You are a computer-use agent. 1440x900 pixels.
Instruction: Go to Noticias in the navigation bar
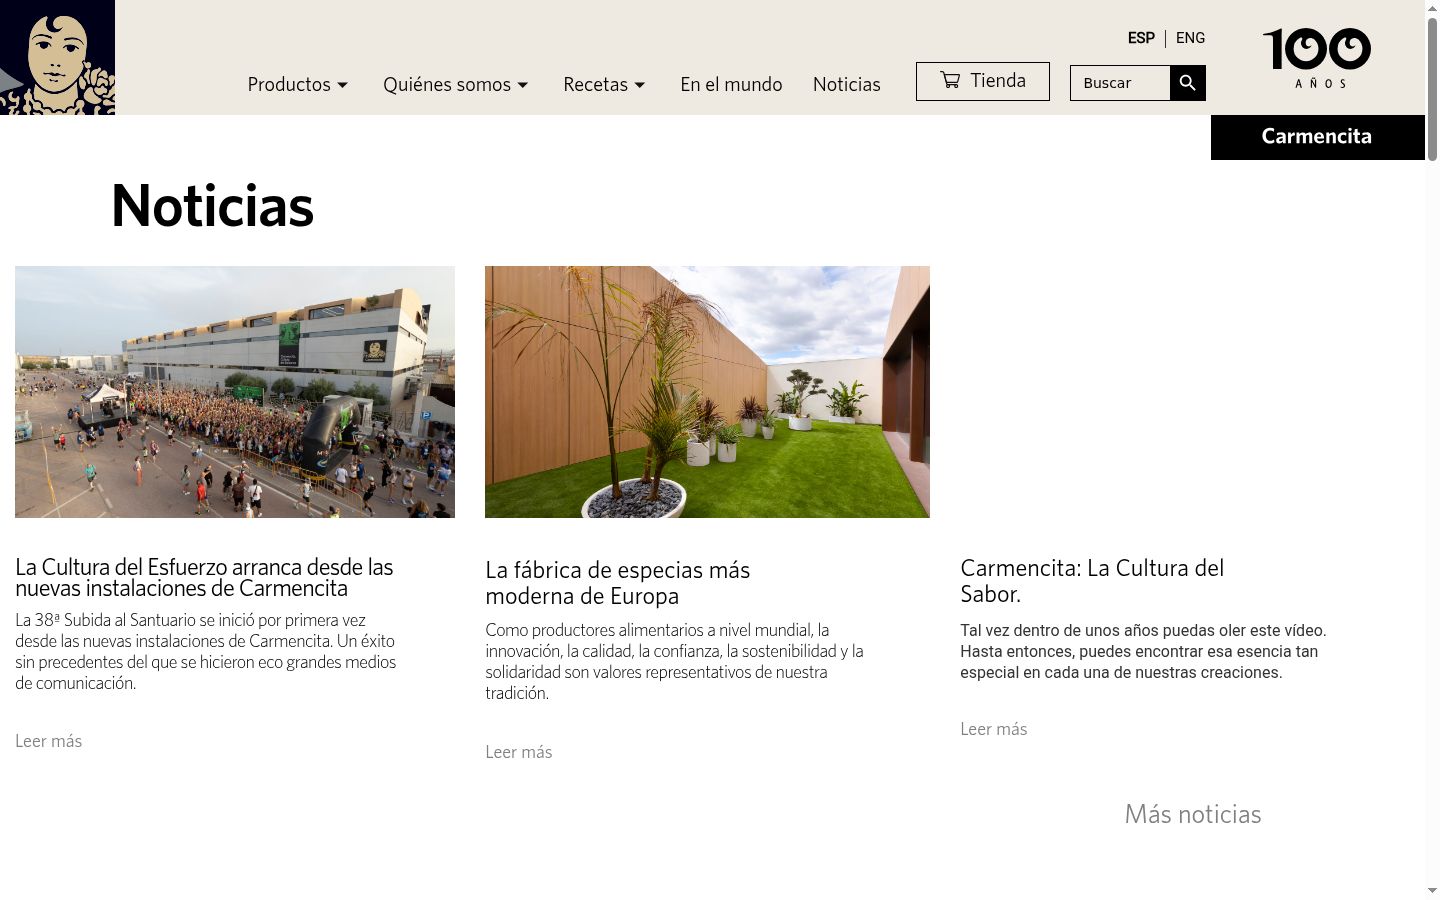tap(847, 85)
